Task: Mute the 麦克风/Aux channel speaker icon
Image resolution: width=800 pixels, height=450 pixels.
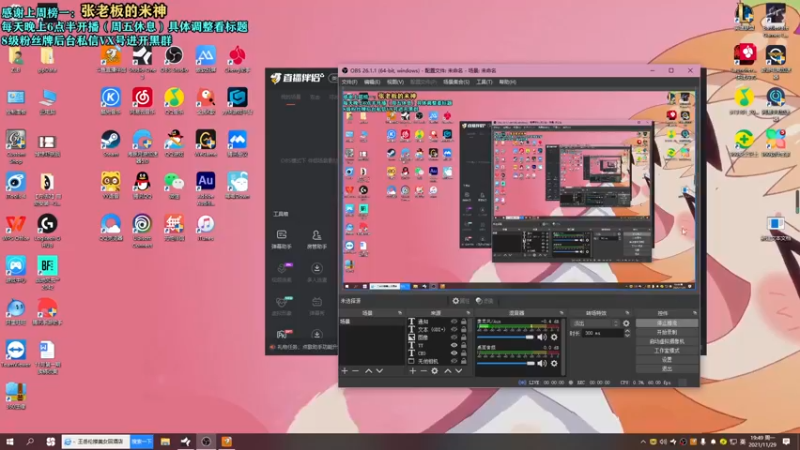Action: [x=542, y=337]
